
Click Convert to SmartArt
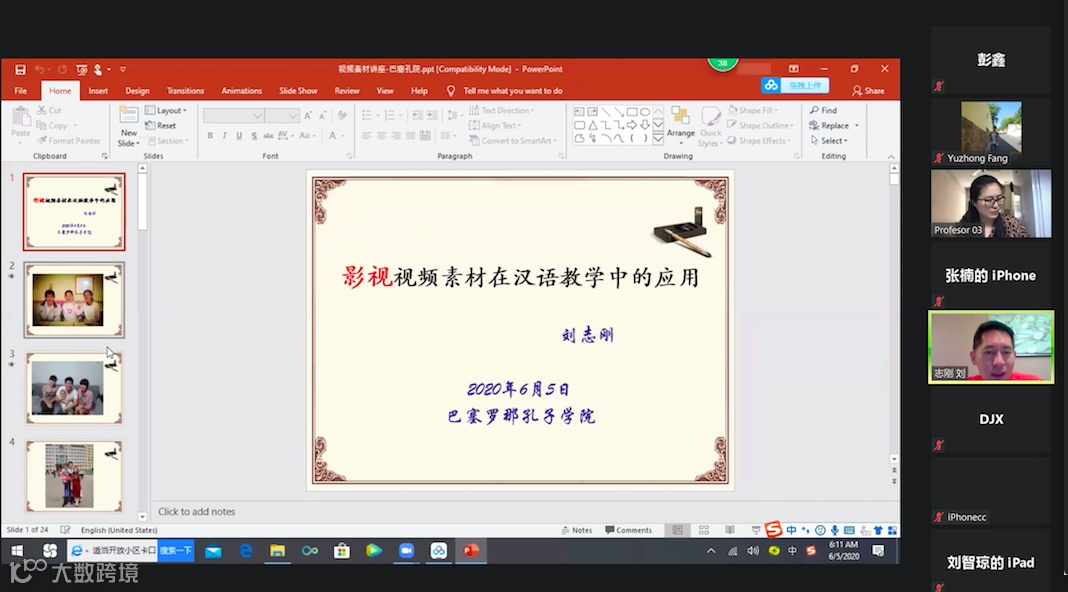[x=512, y=141]
